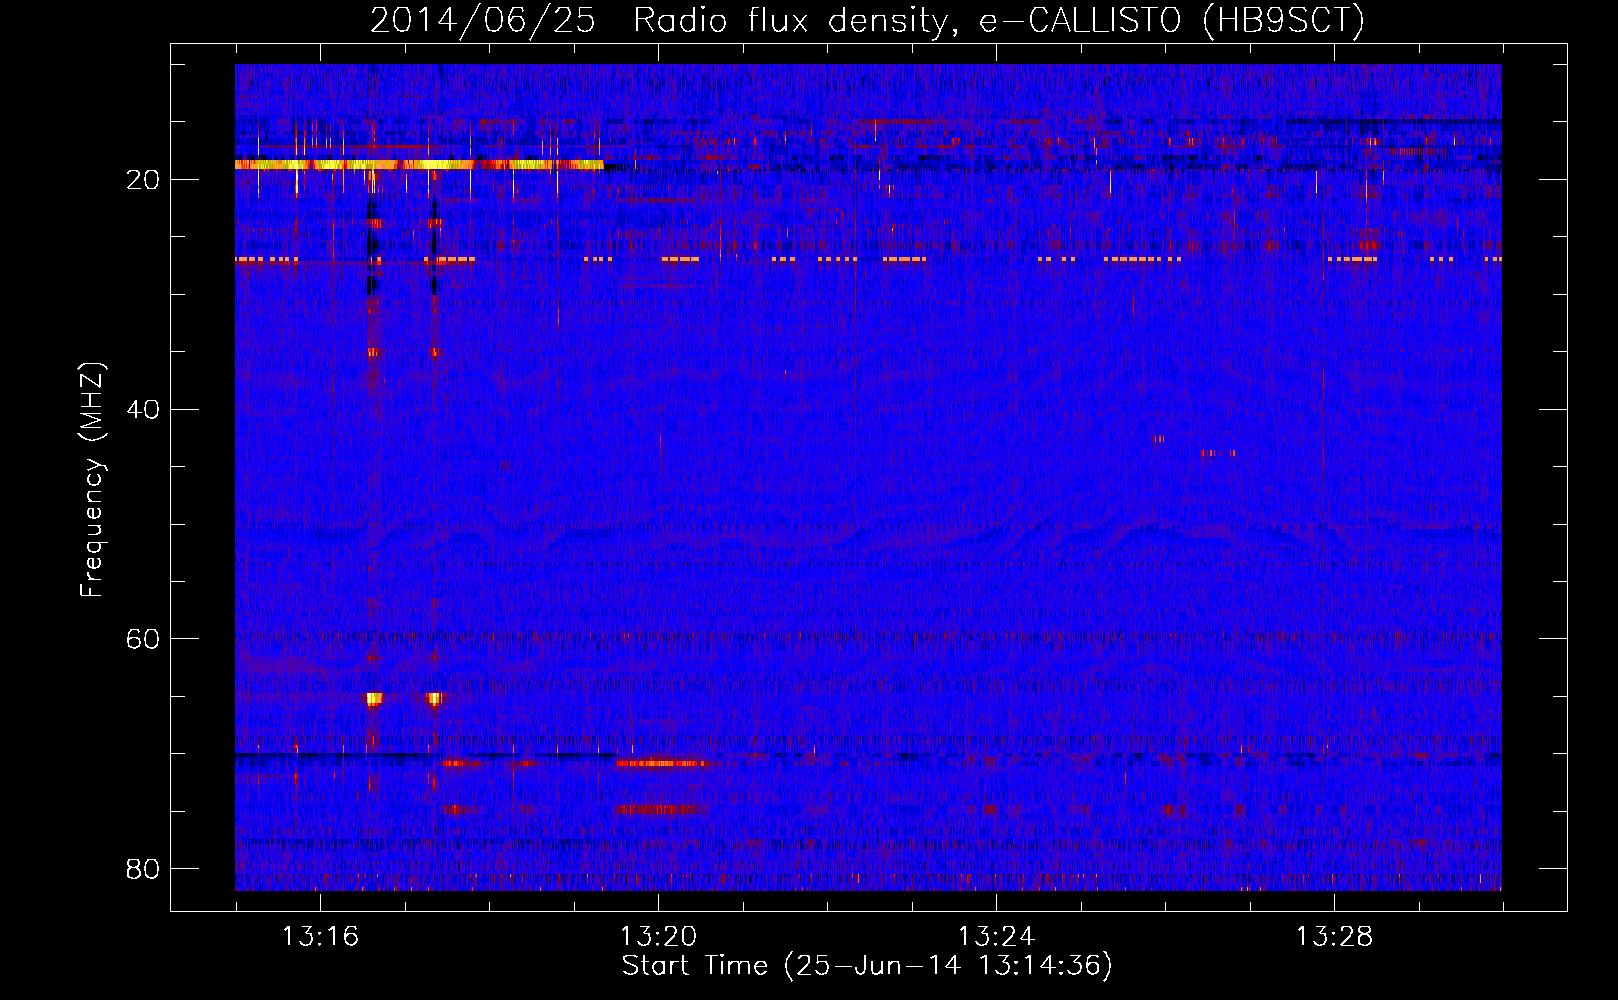This screenshot has width=1618, height=1000.
Task: Click the second bright burst spot near 65 MHz
Action: pyautogui.click(x=434, y=698)
